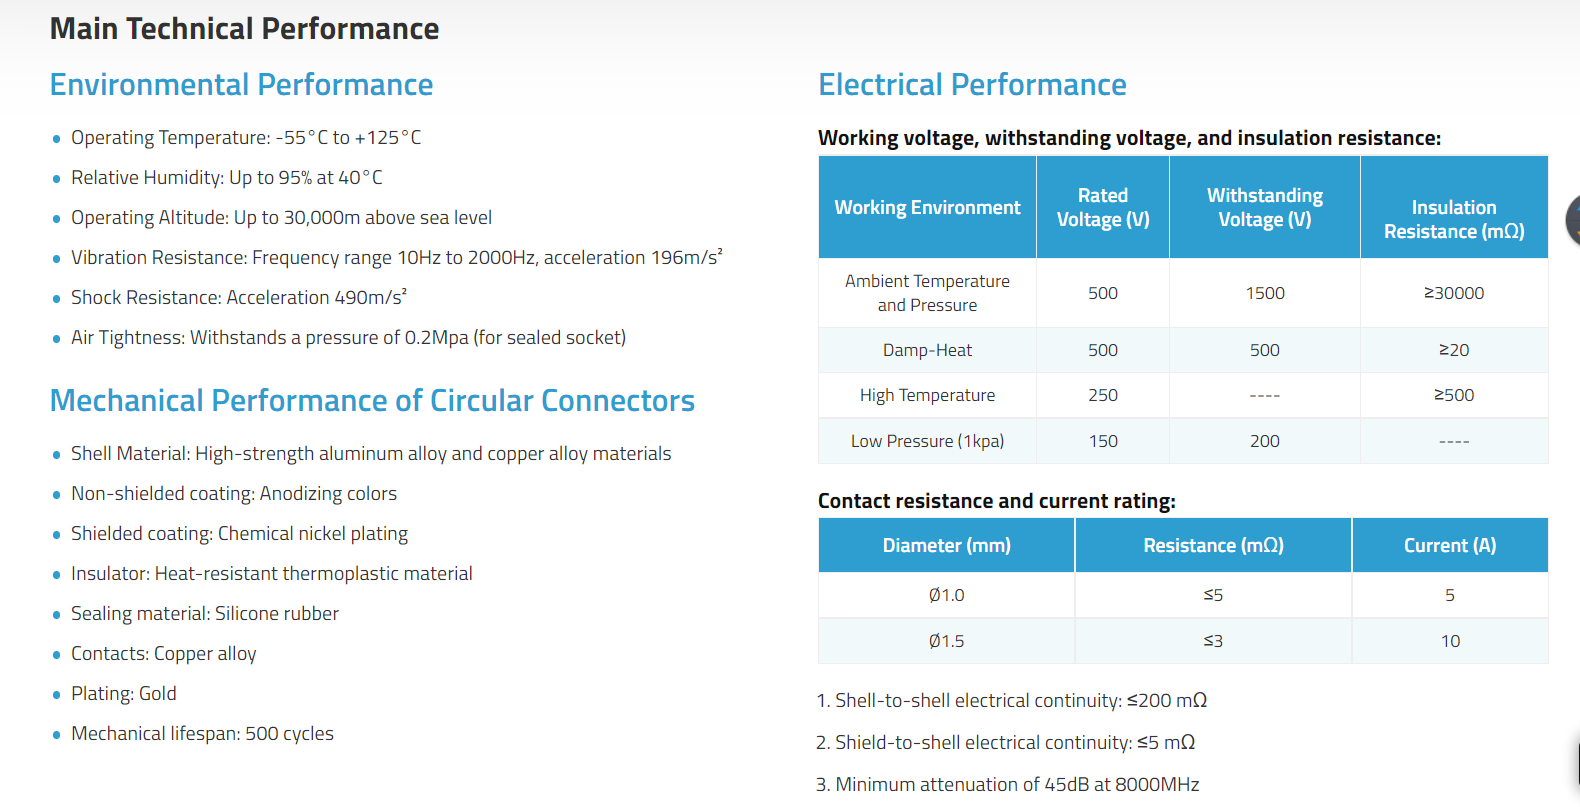Click the ≥30000 insulation resistance value
1580x807 pixels.
pyautogui.click(x=1454, y=293)
